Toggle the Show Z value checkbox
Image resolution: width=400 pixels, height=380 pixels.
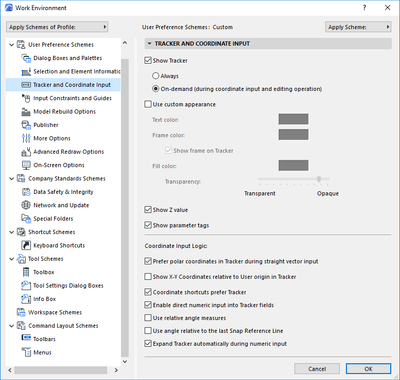(x=148, y=210)
